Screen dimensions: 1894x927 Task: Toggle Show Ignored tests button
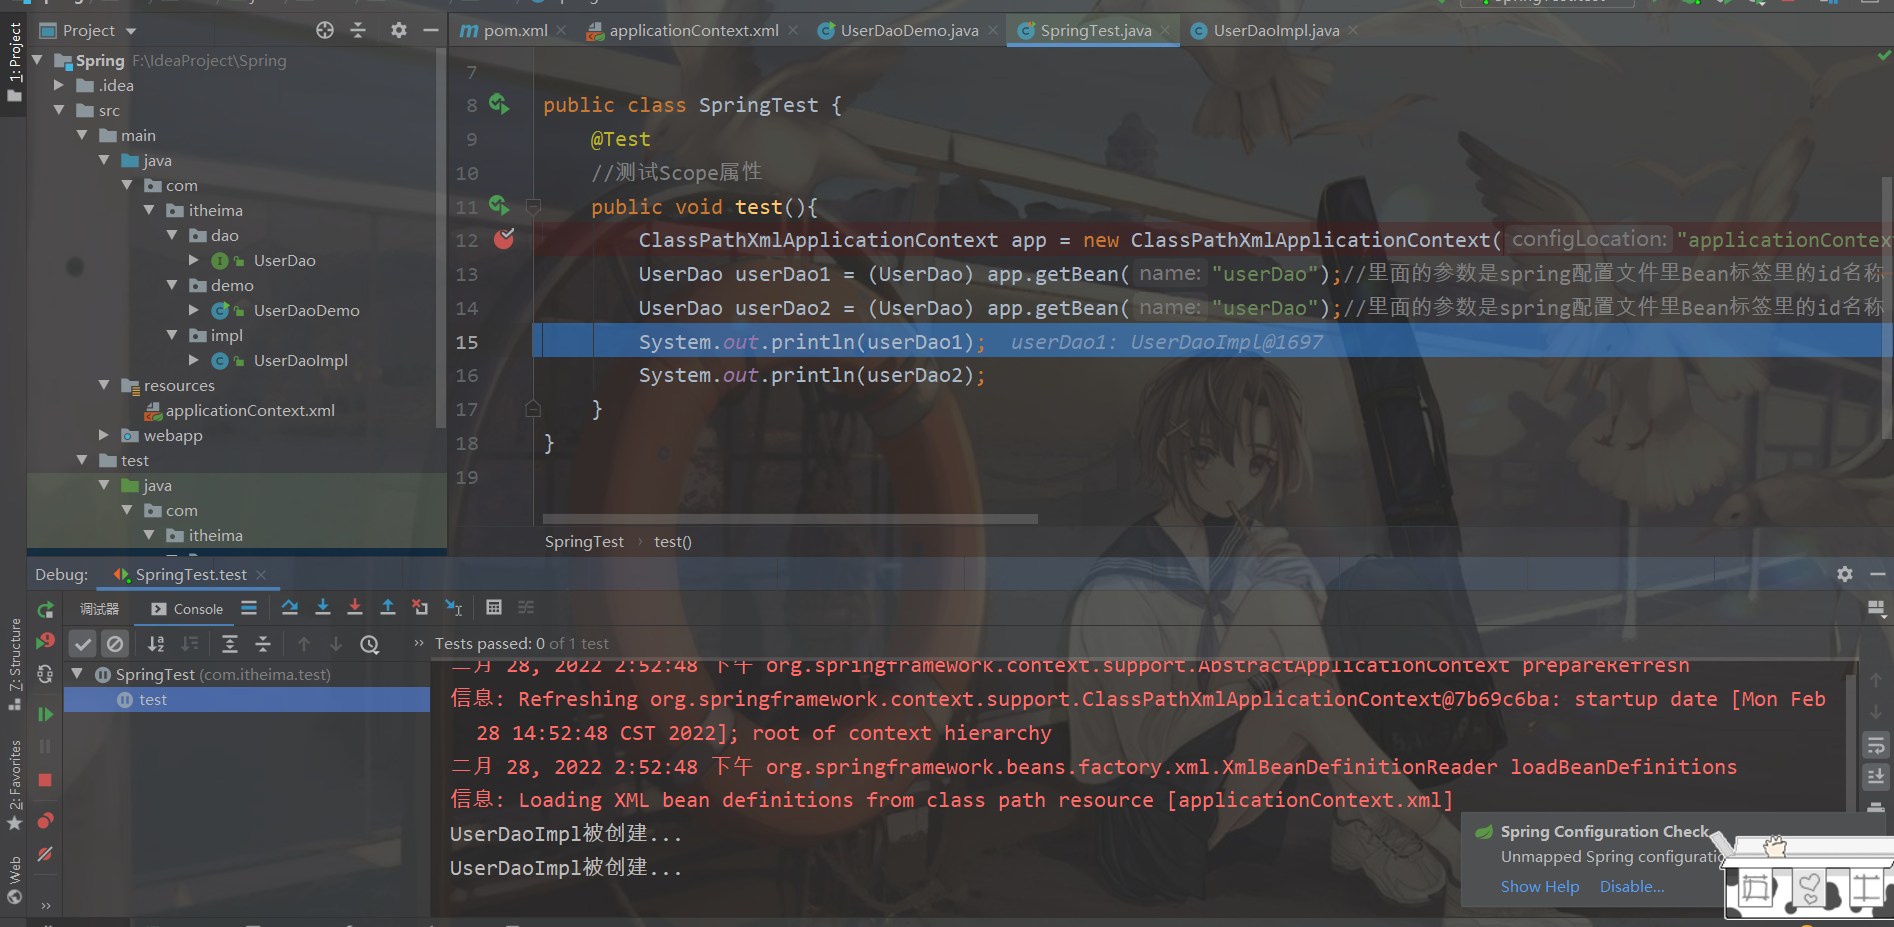coord(115,644)
